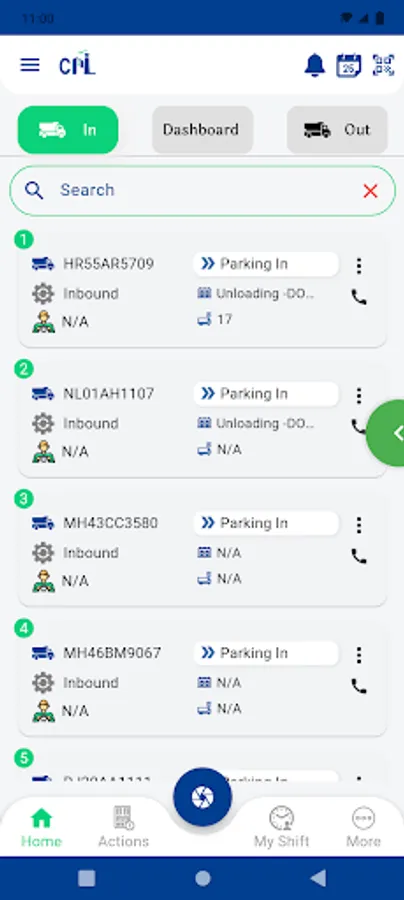404x900 pixels.
Task: Call driver of MH46BM9067
Action: [x=359, y=686]
